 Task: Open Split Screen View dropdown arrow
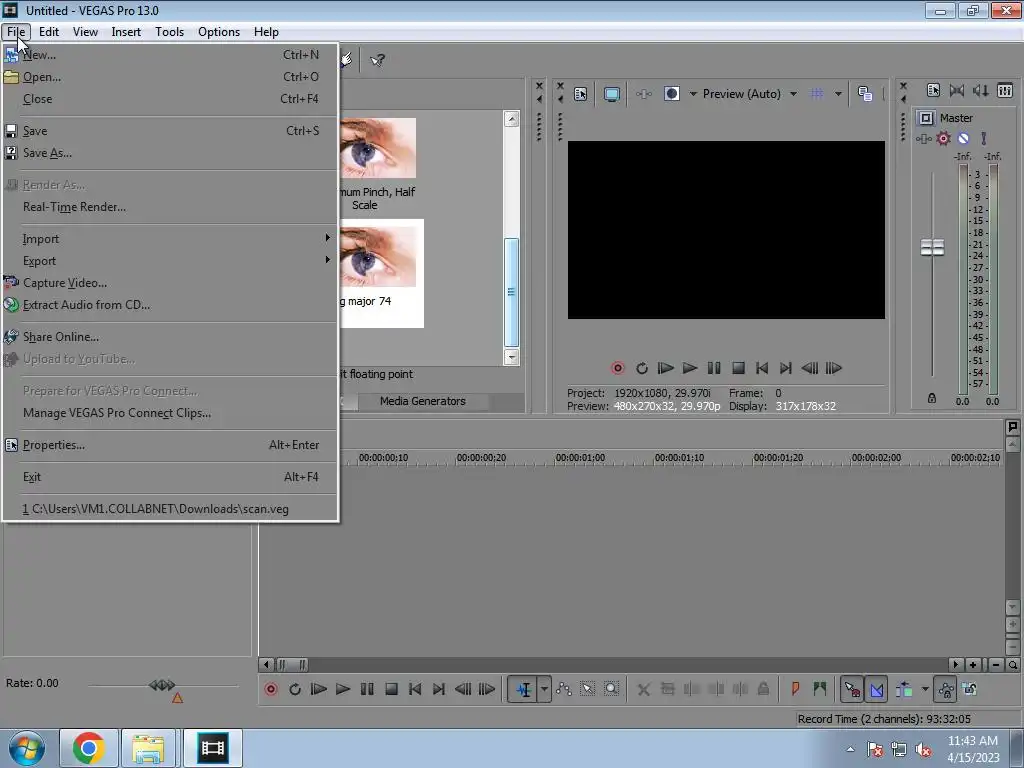click(x=693, y=94)
